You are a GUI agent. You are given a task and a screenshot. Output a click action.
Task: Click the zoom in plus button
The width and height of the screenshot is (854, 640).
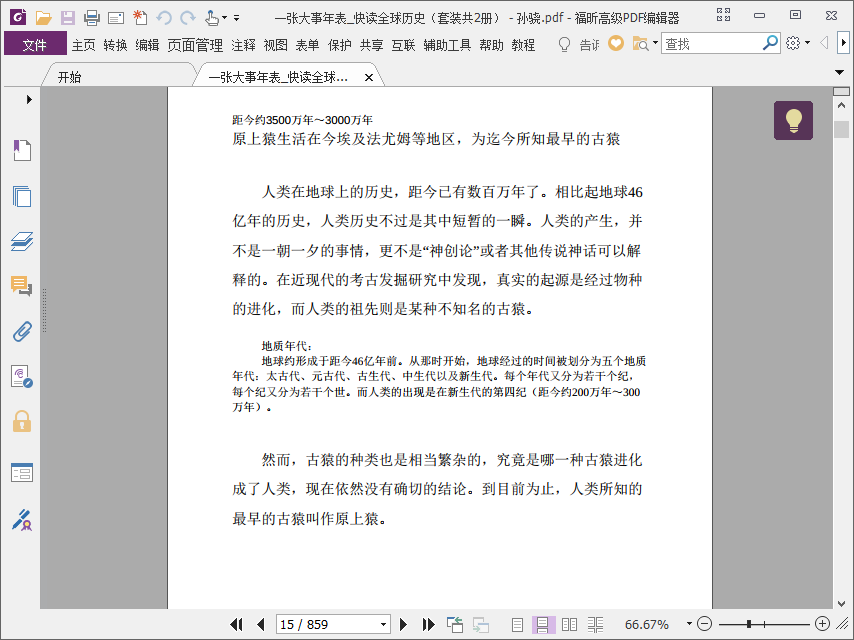pyautogui.click(x=822, y=624)
